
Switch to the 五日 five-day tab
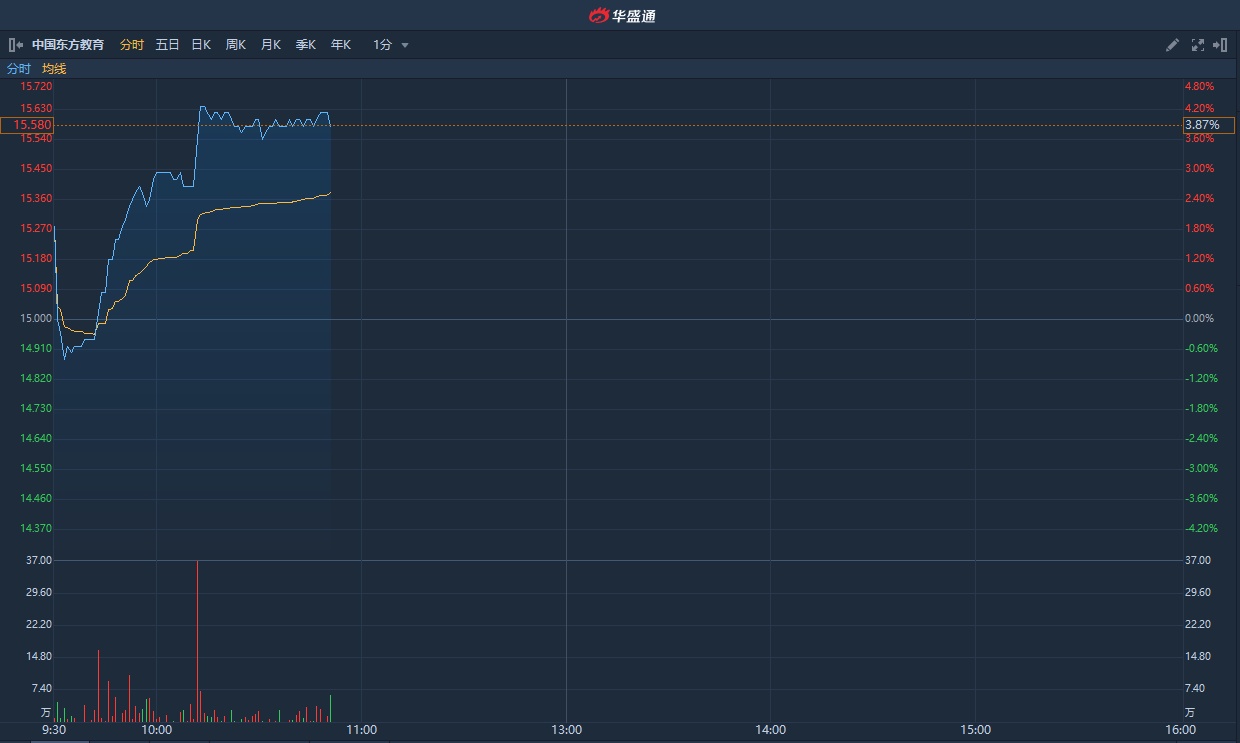pyautogui.click(x=167, y=45)
